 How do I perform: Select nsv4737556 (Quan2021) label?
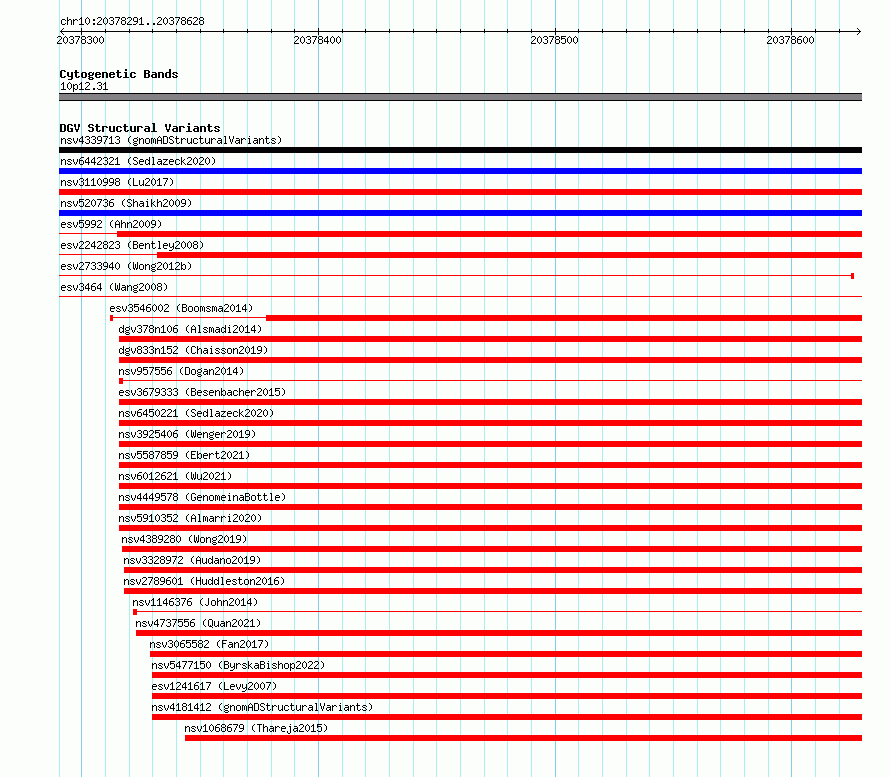(198, 623)
